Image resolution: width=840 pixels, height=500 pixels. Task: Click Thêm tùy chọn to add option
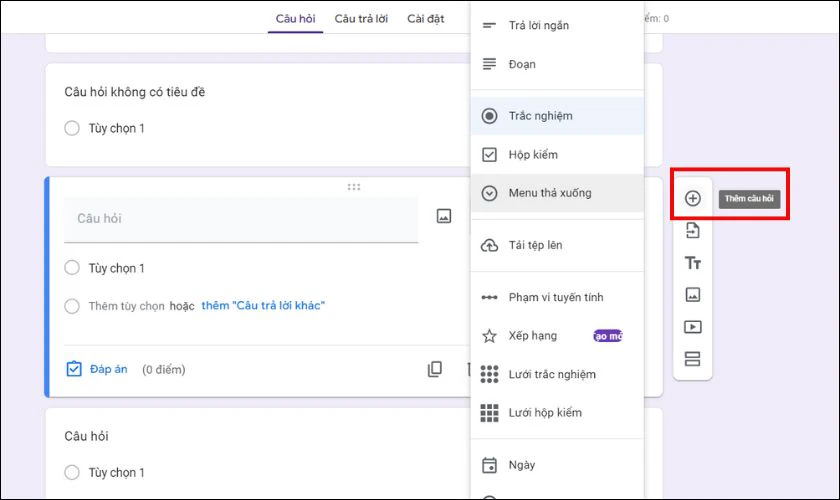tap(126, 306)
